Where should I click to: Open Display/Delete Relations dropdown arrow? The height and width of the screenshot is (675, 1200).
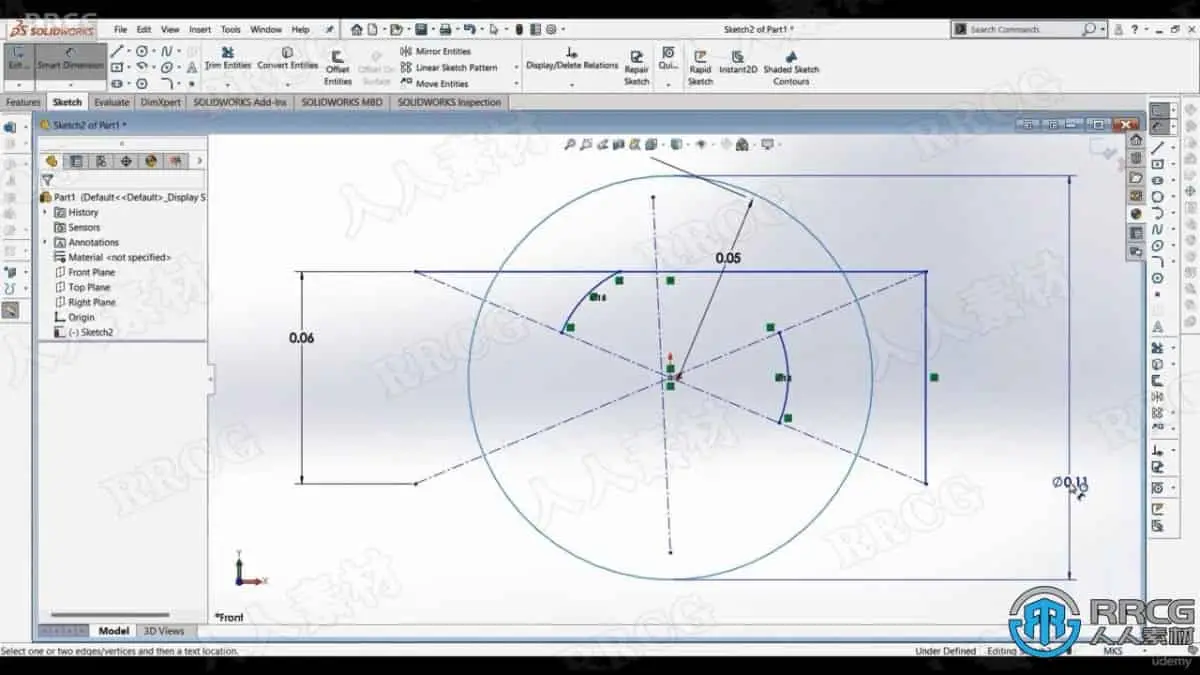click(572, 85)
